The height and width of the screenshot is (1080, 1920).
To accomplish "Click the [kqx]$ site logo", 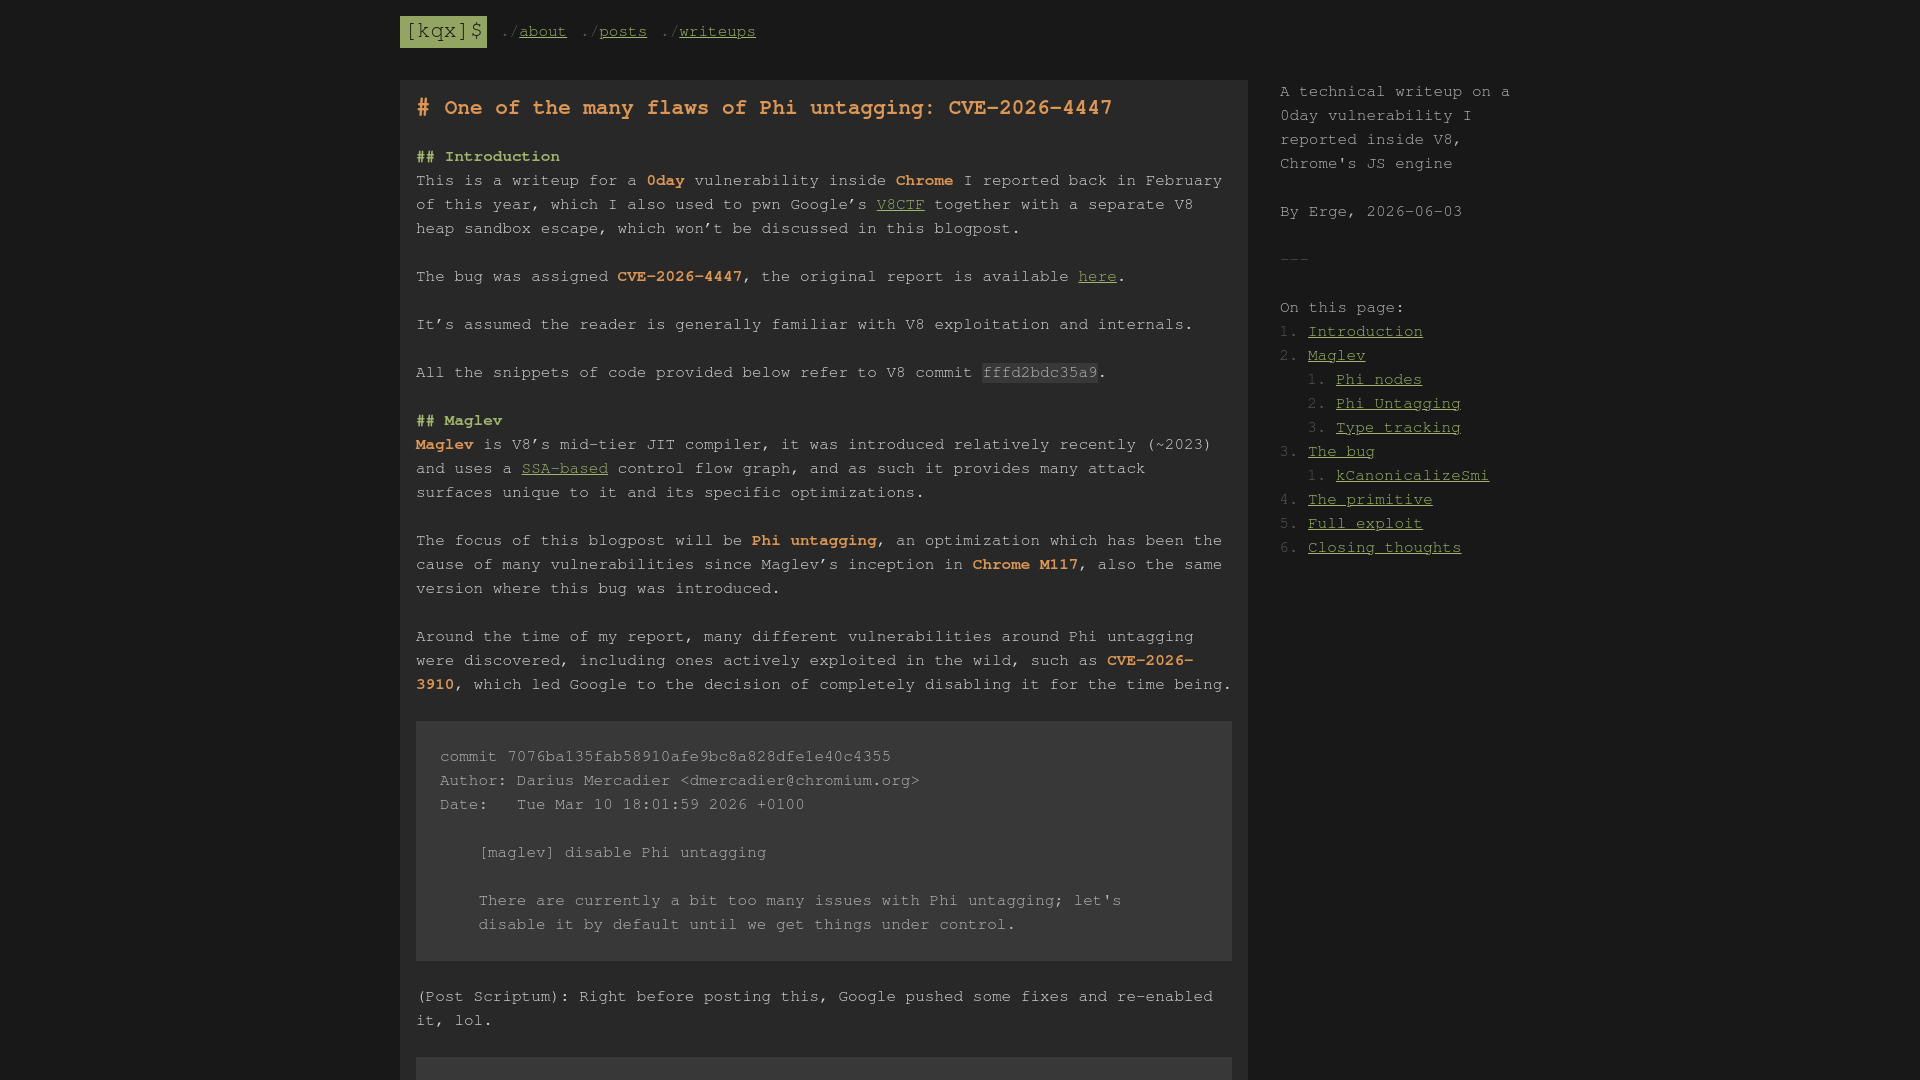I will [443, 32].
